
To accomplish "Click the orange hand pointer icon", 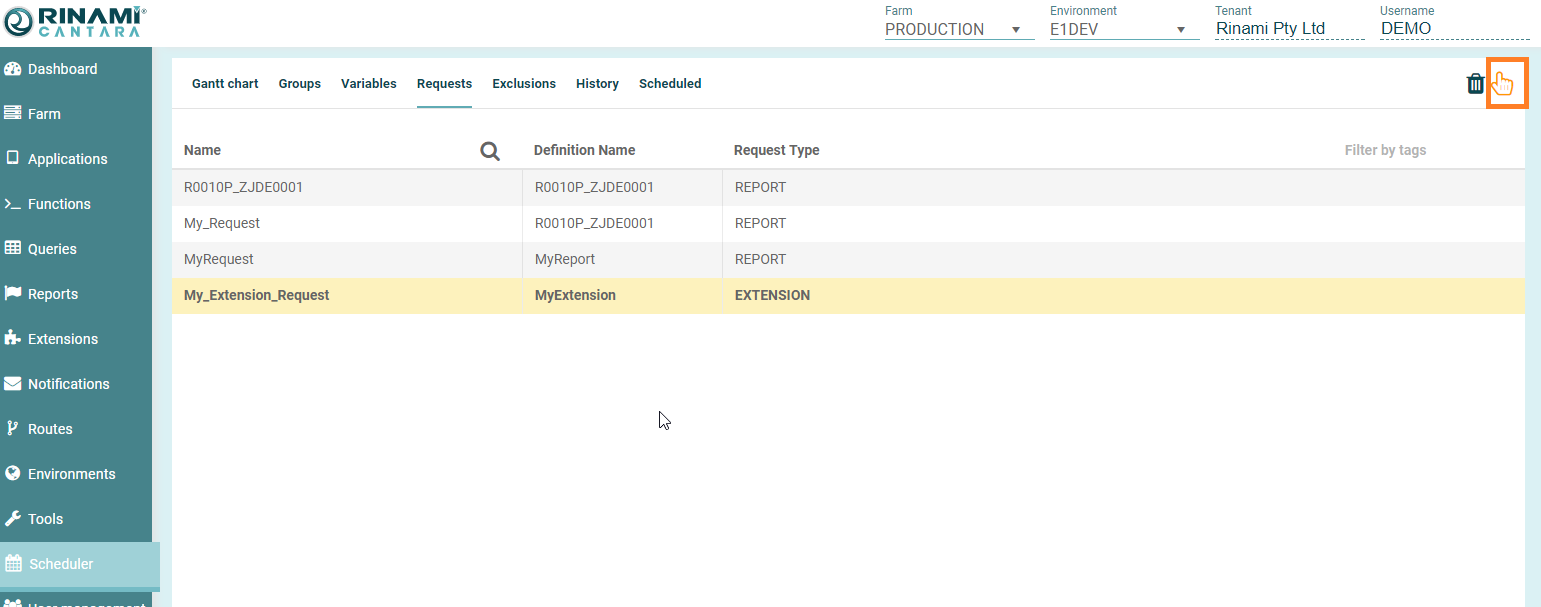I will 1506,83.
